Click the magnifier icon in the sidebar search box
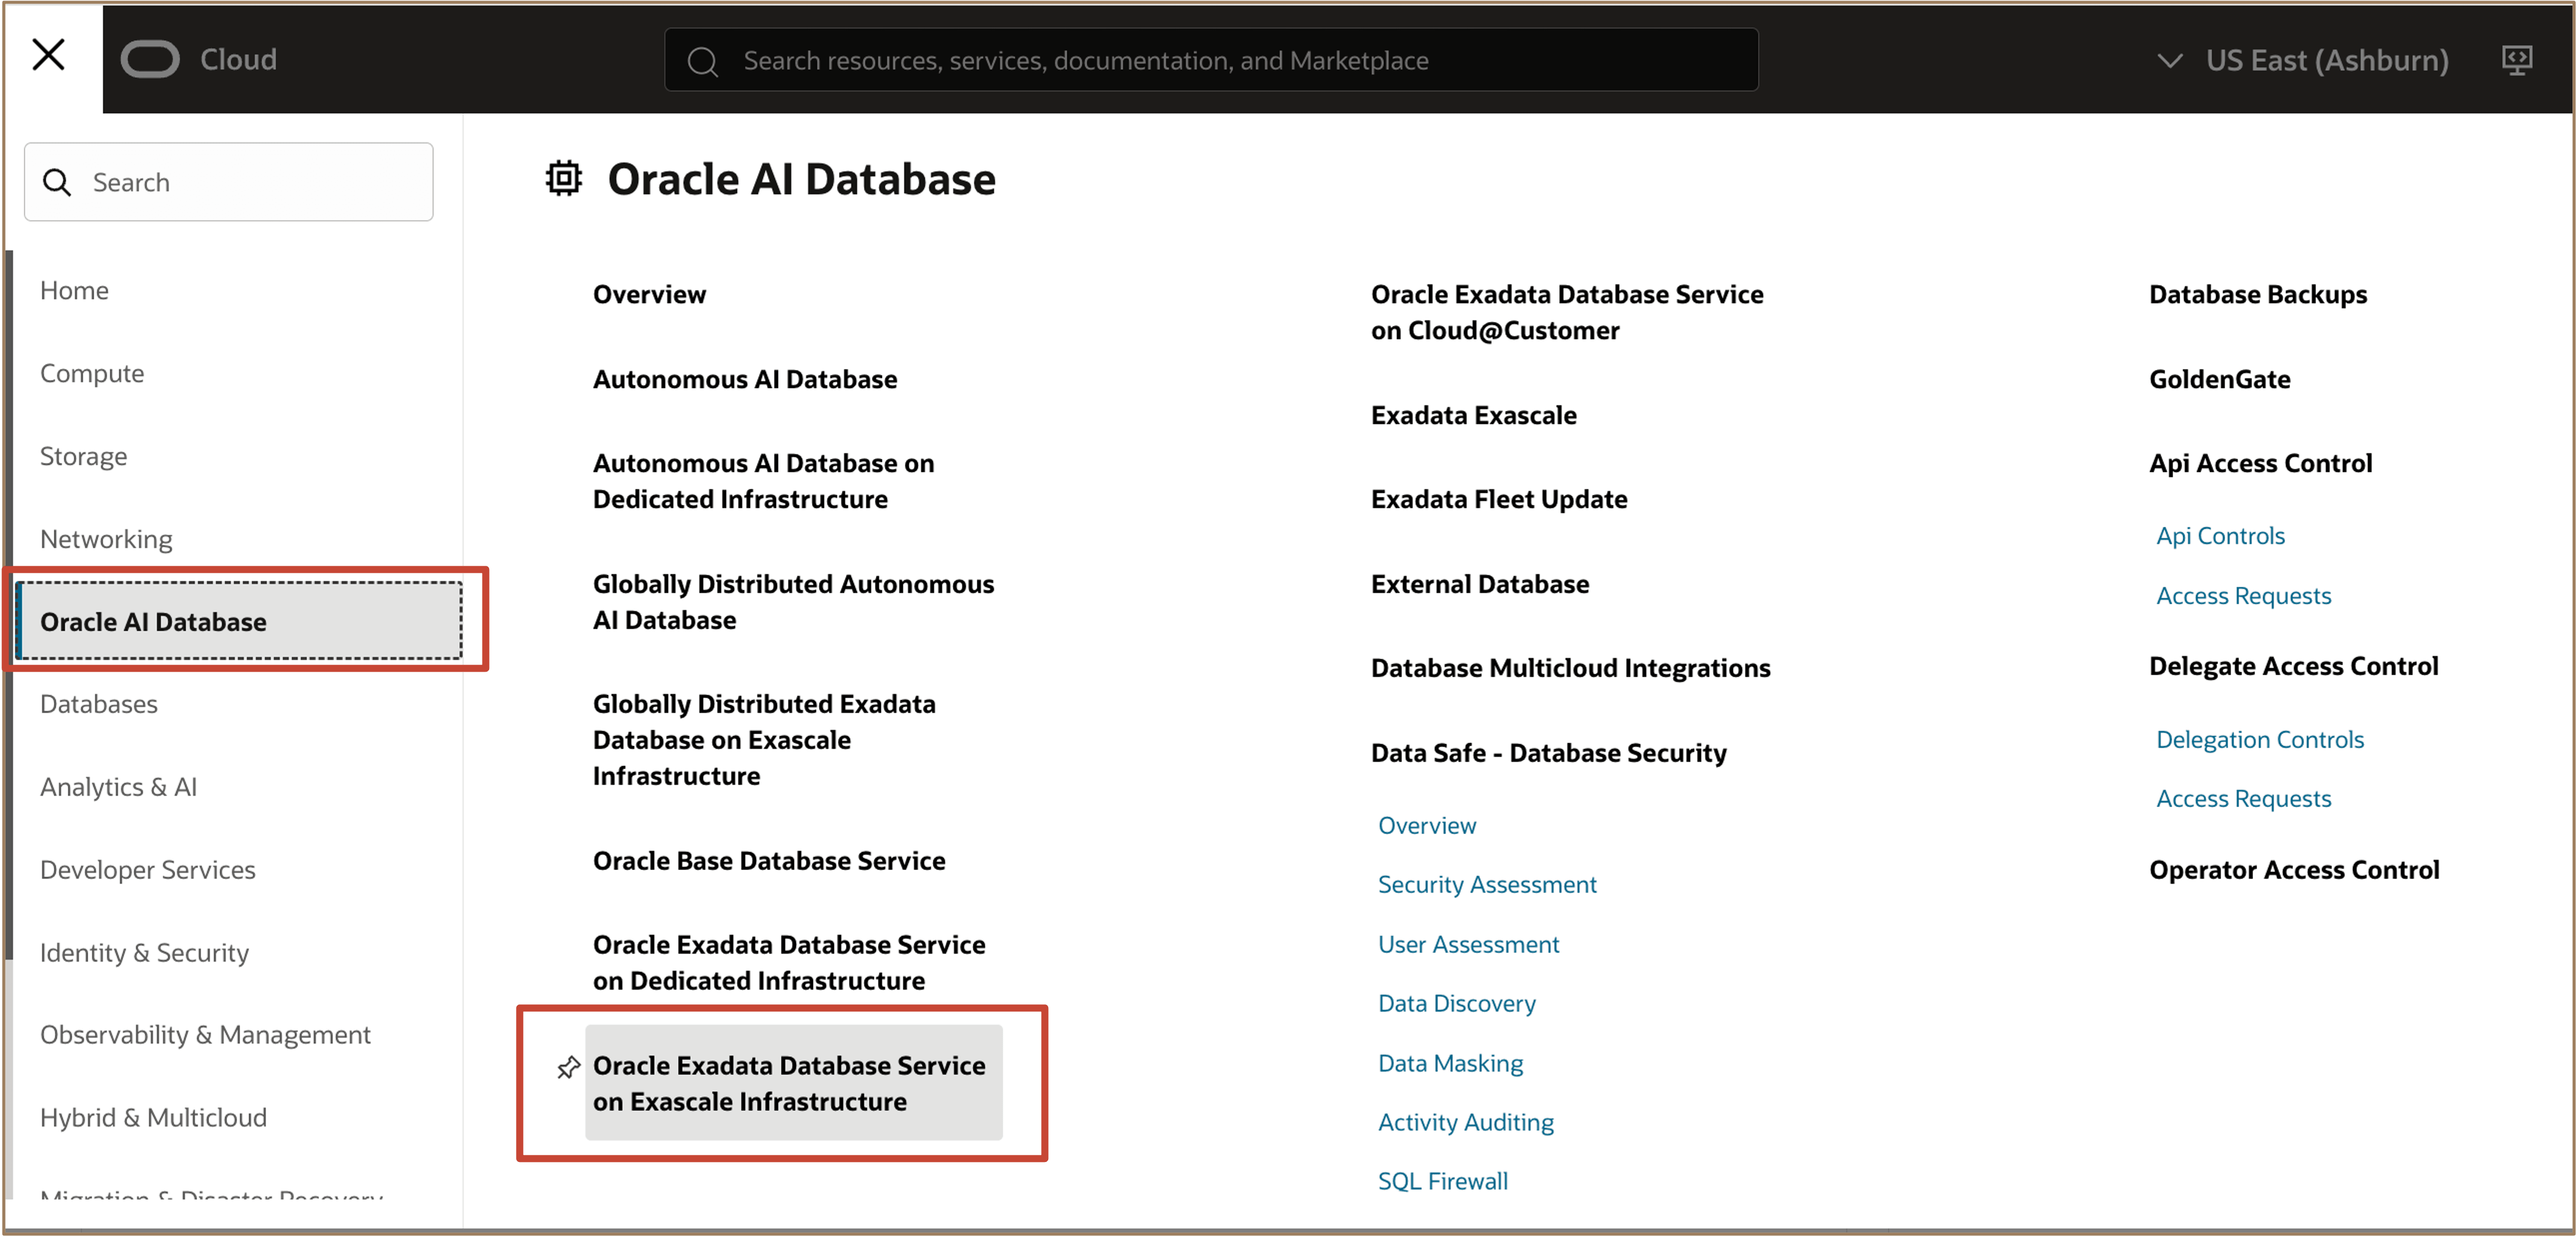Image resolution: width=2576 pixels, height=1236 pixels. [x=57, y=182]
